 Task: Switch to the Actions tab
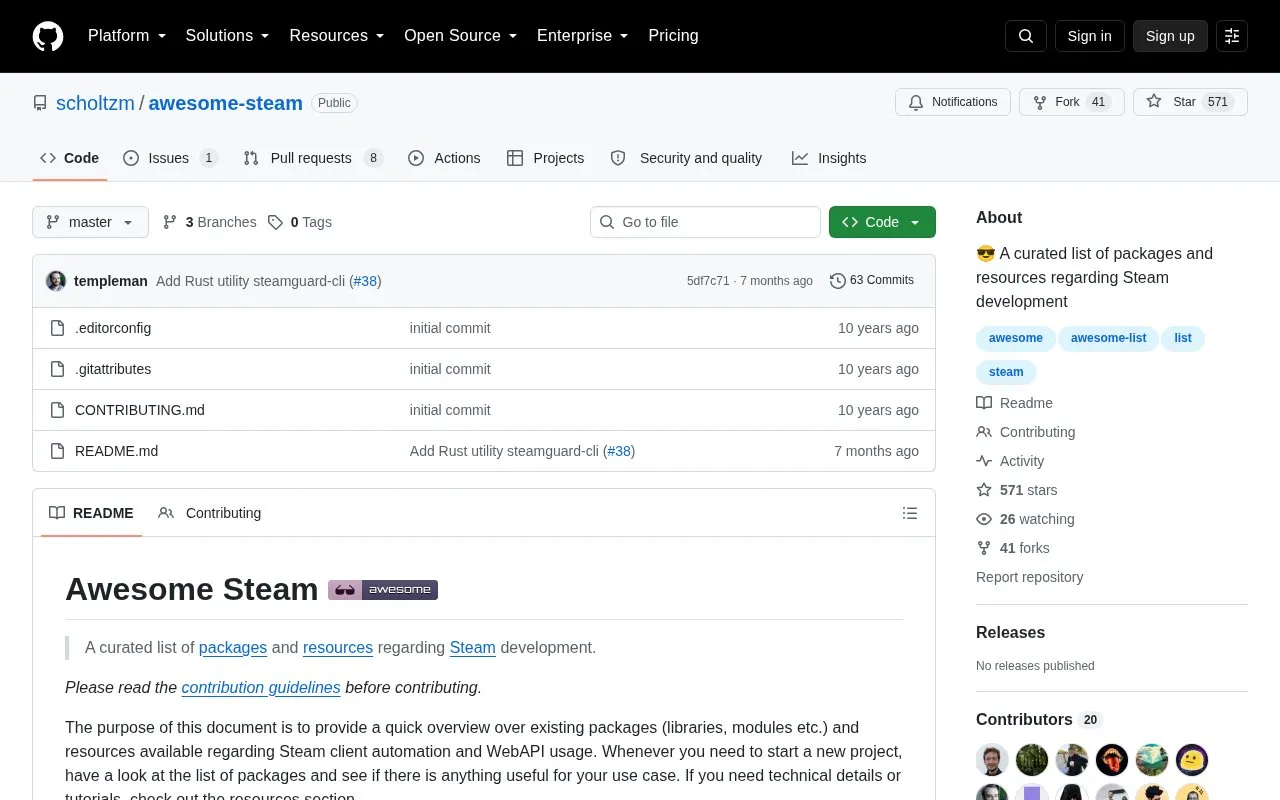point(444,158)
